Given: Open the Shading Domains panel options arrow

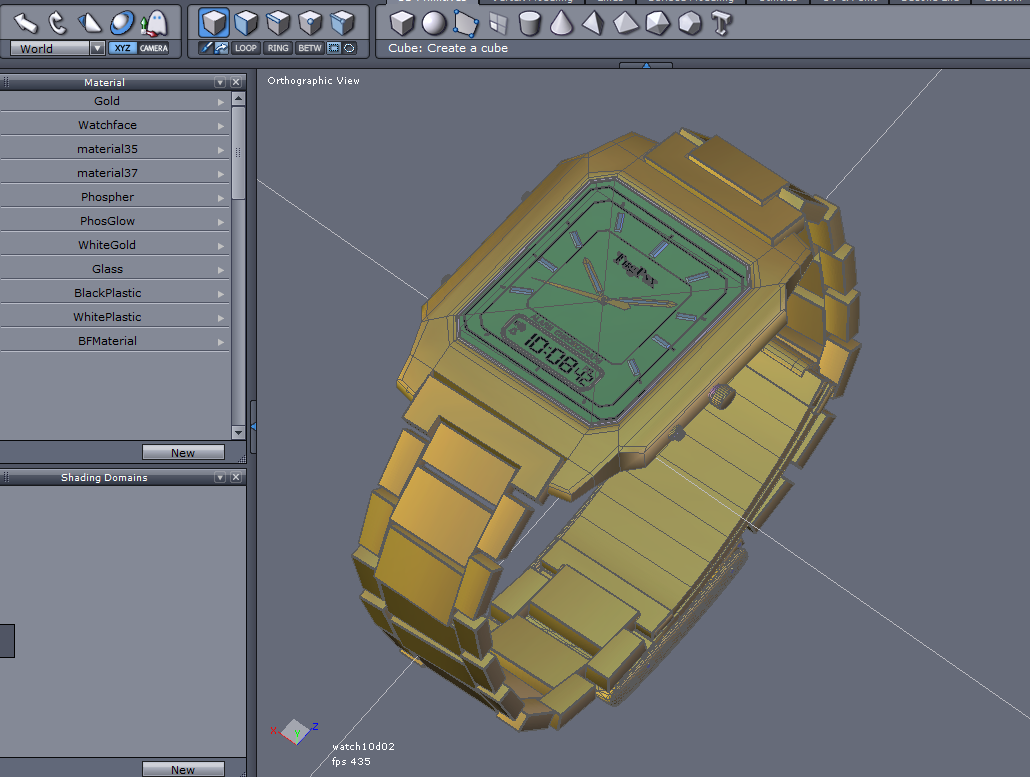Looking at the screenshot, I should (x=220, y=477).
